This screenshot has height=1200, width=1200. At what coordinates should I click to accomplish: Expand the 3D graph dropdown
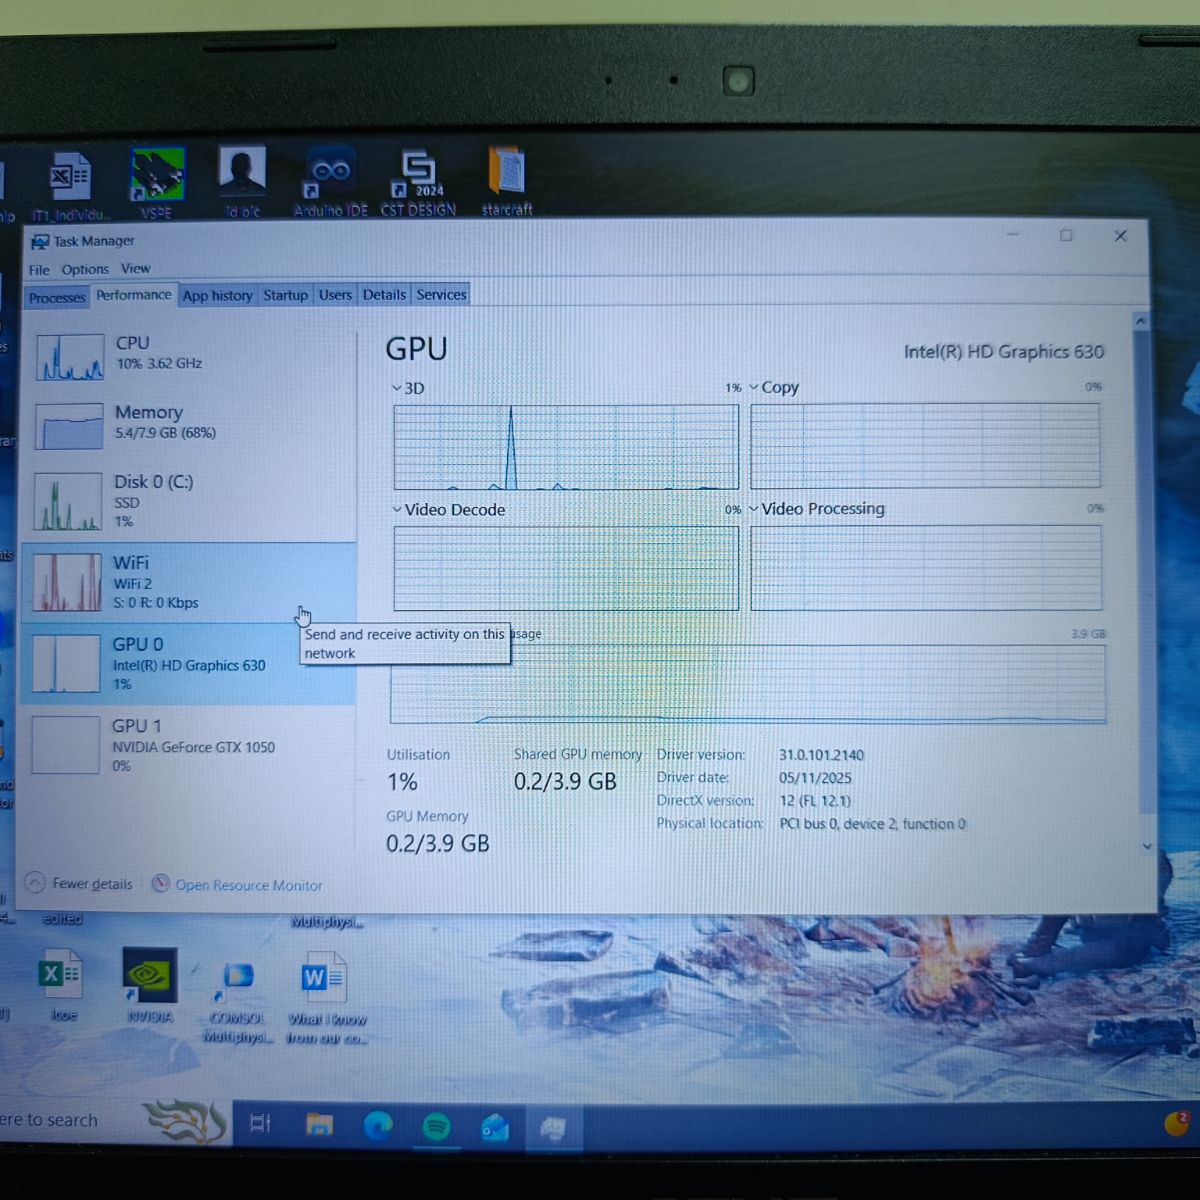click(408, 388)
